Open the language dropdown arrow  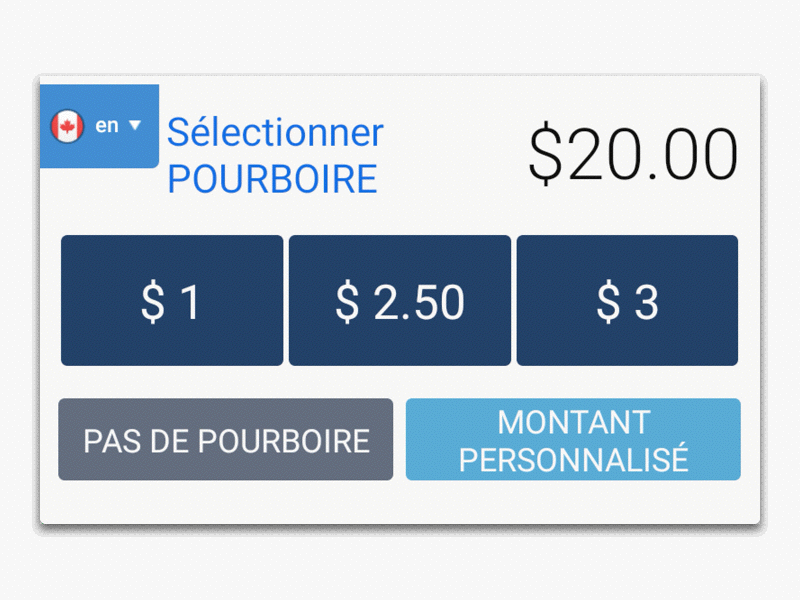(x=135, y=125)
